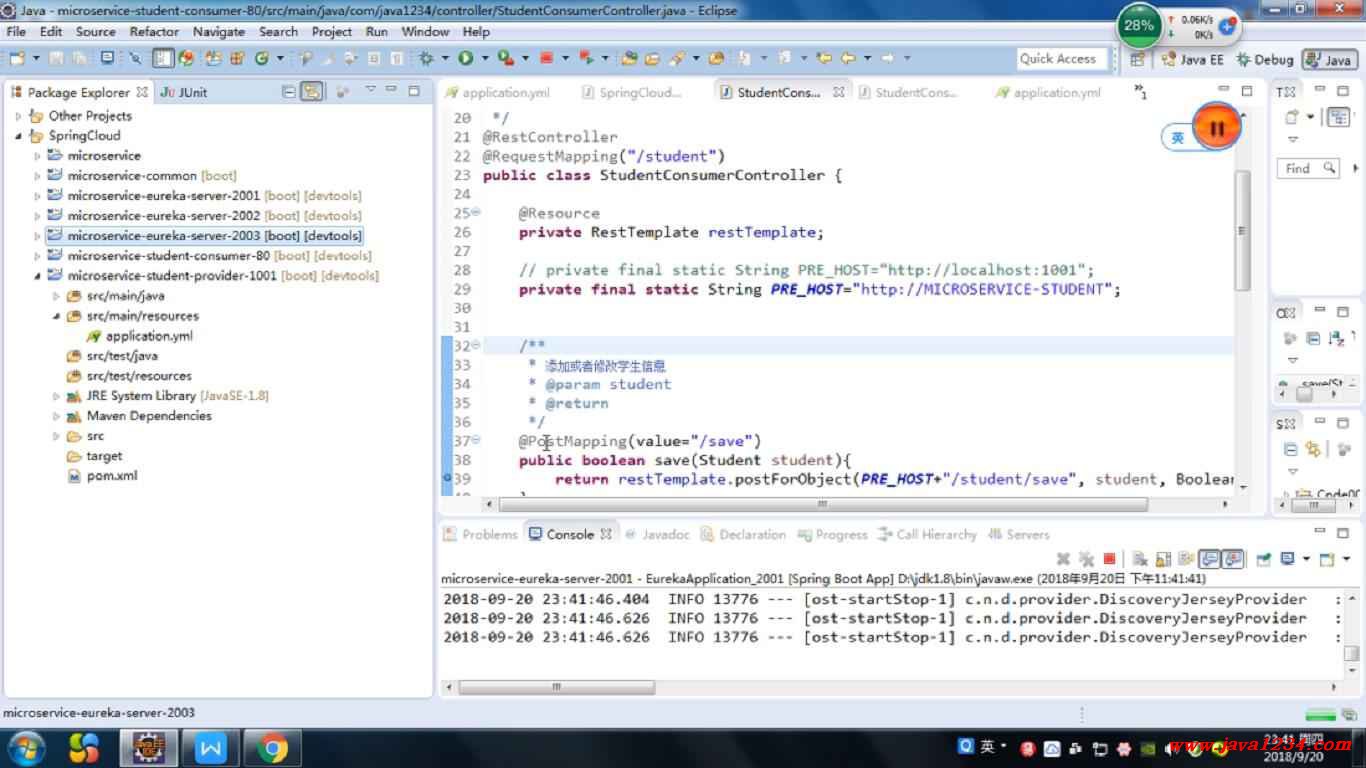This screenshot has width=1366, height=768.
Task: Expand Maven Dependencies node
Action: pyautogui.click(x=57, y=416)
